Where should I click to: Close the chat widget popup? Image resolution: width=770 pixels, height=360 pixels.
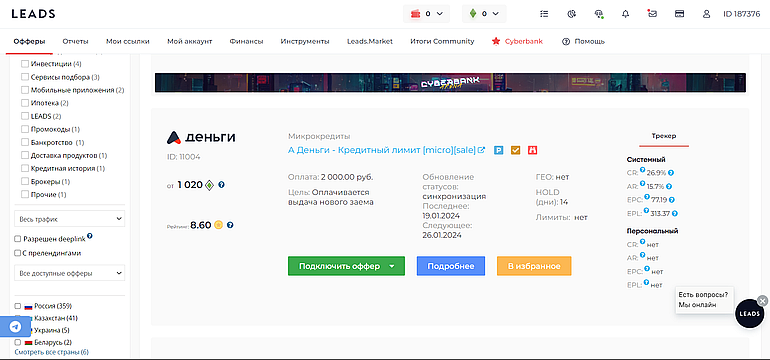tap(762, 301)
